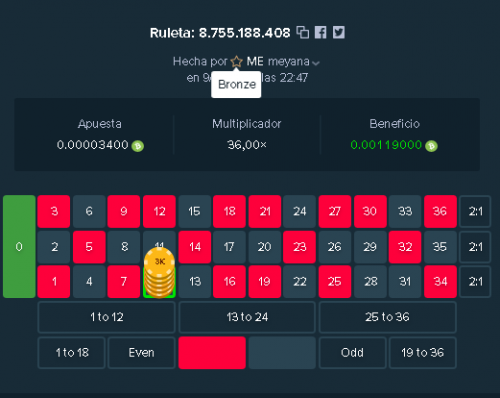Select number 16 on the board
Image resolution: width=500 pixels, height=398 pixels.
229,282
